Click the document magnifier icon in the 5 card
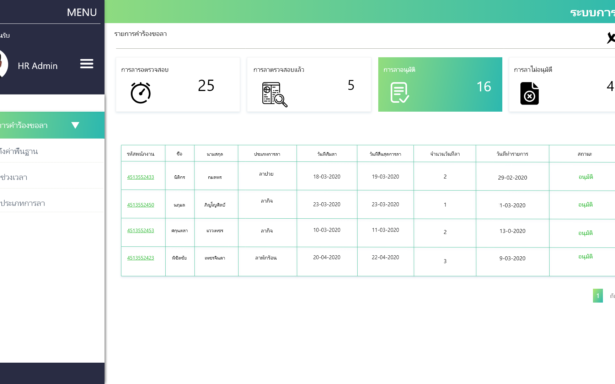This screenshot has width=615, height=384. pyautogui.click(x=274, y=94)
